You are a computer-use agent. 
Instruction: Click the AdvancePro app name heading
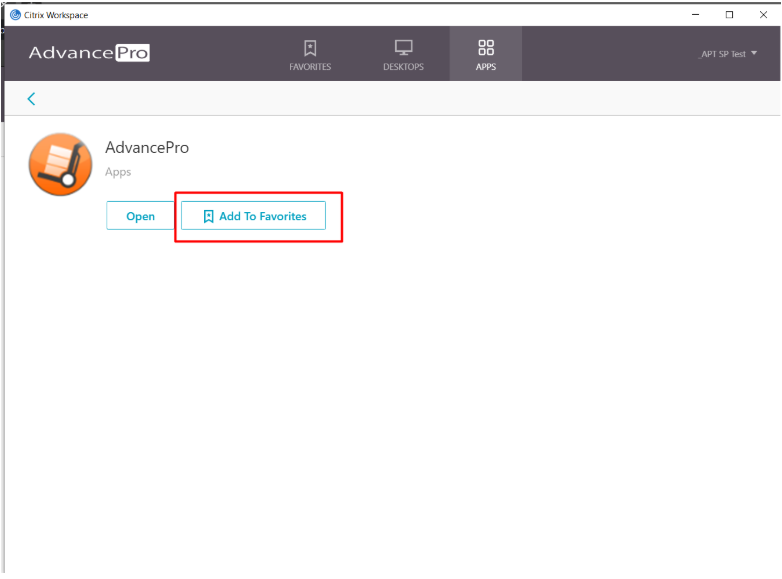tap(147, 148)
